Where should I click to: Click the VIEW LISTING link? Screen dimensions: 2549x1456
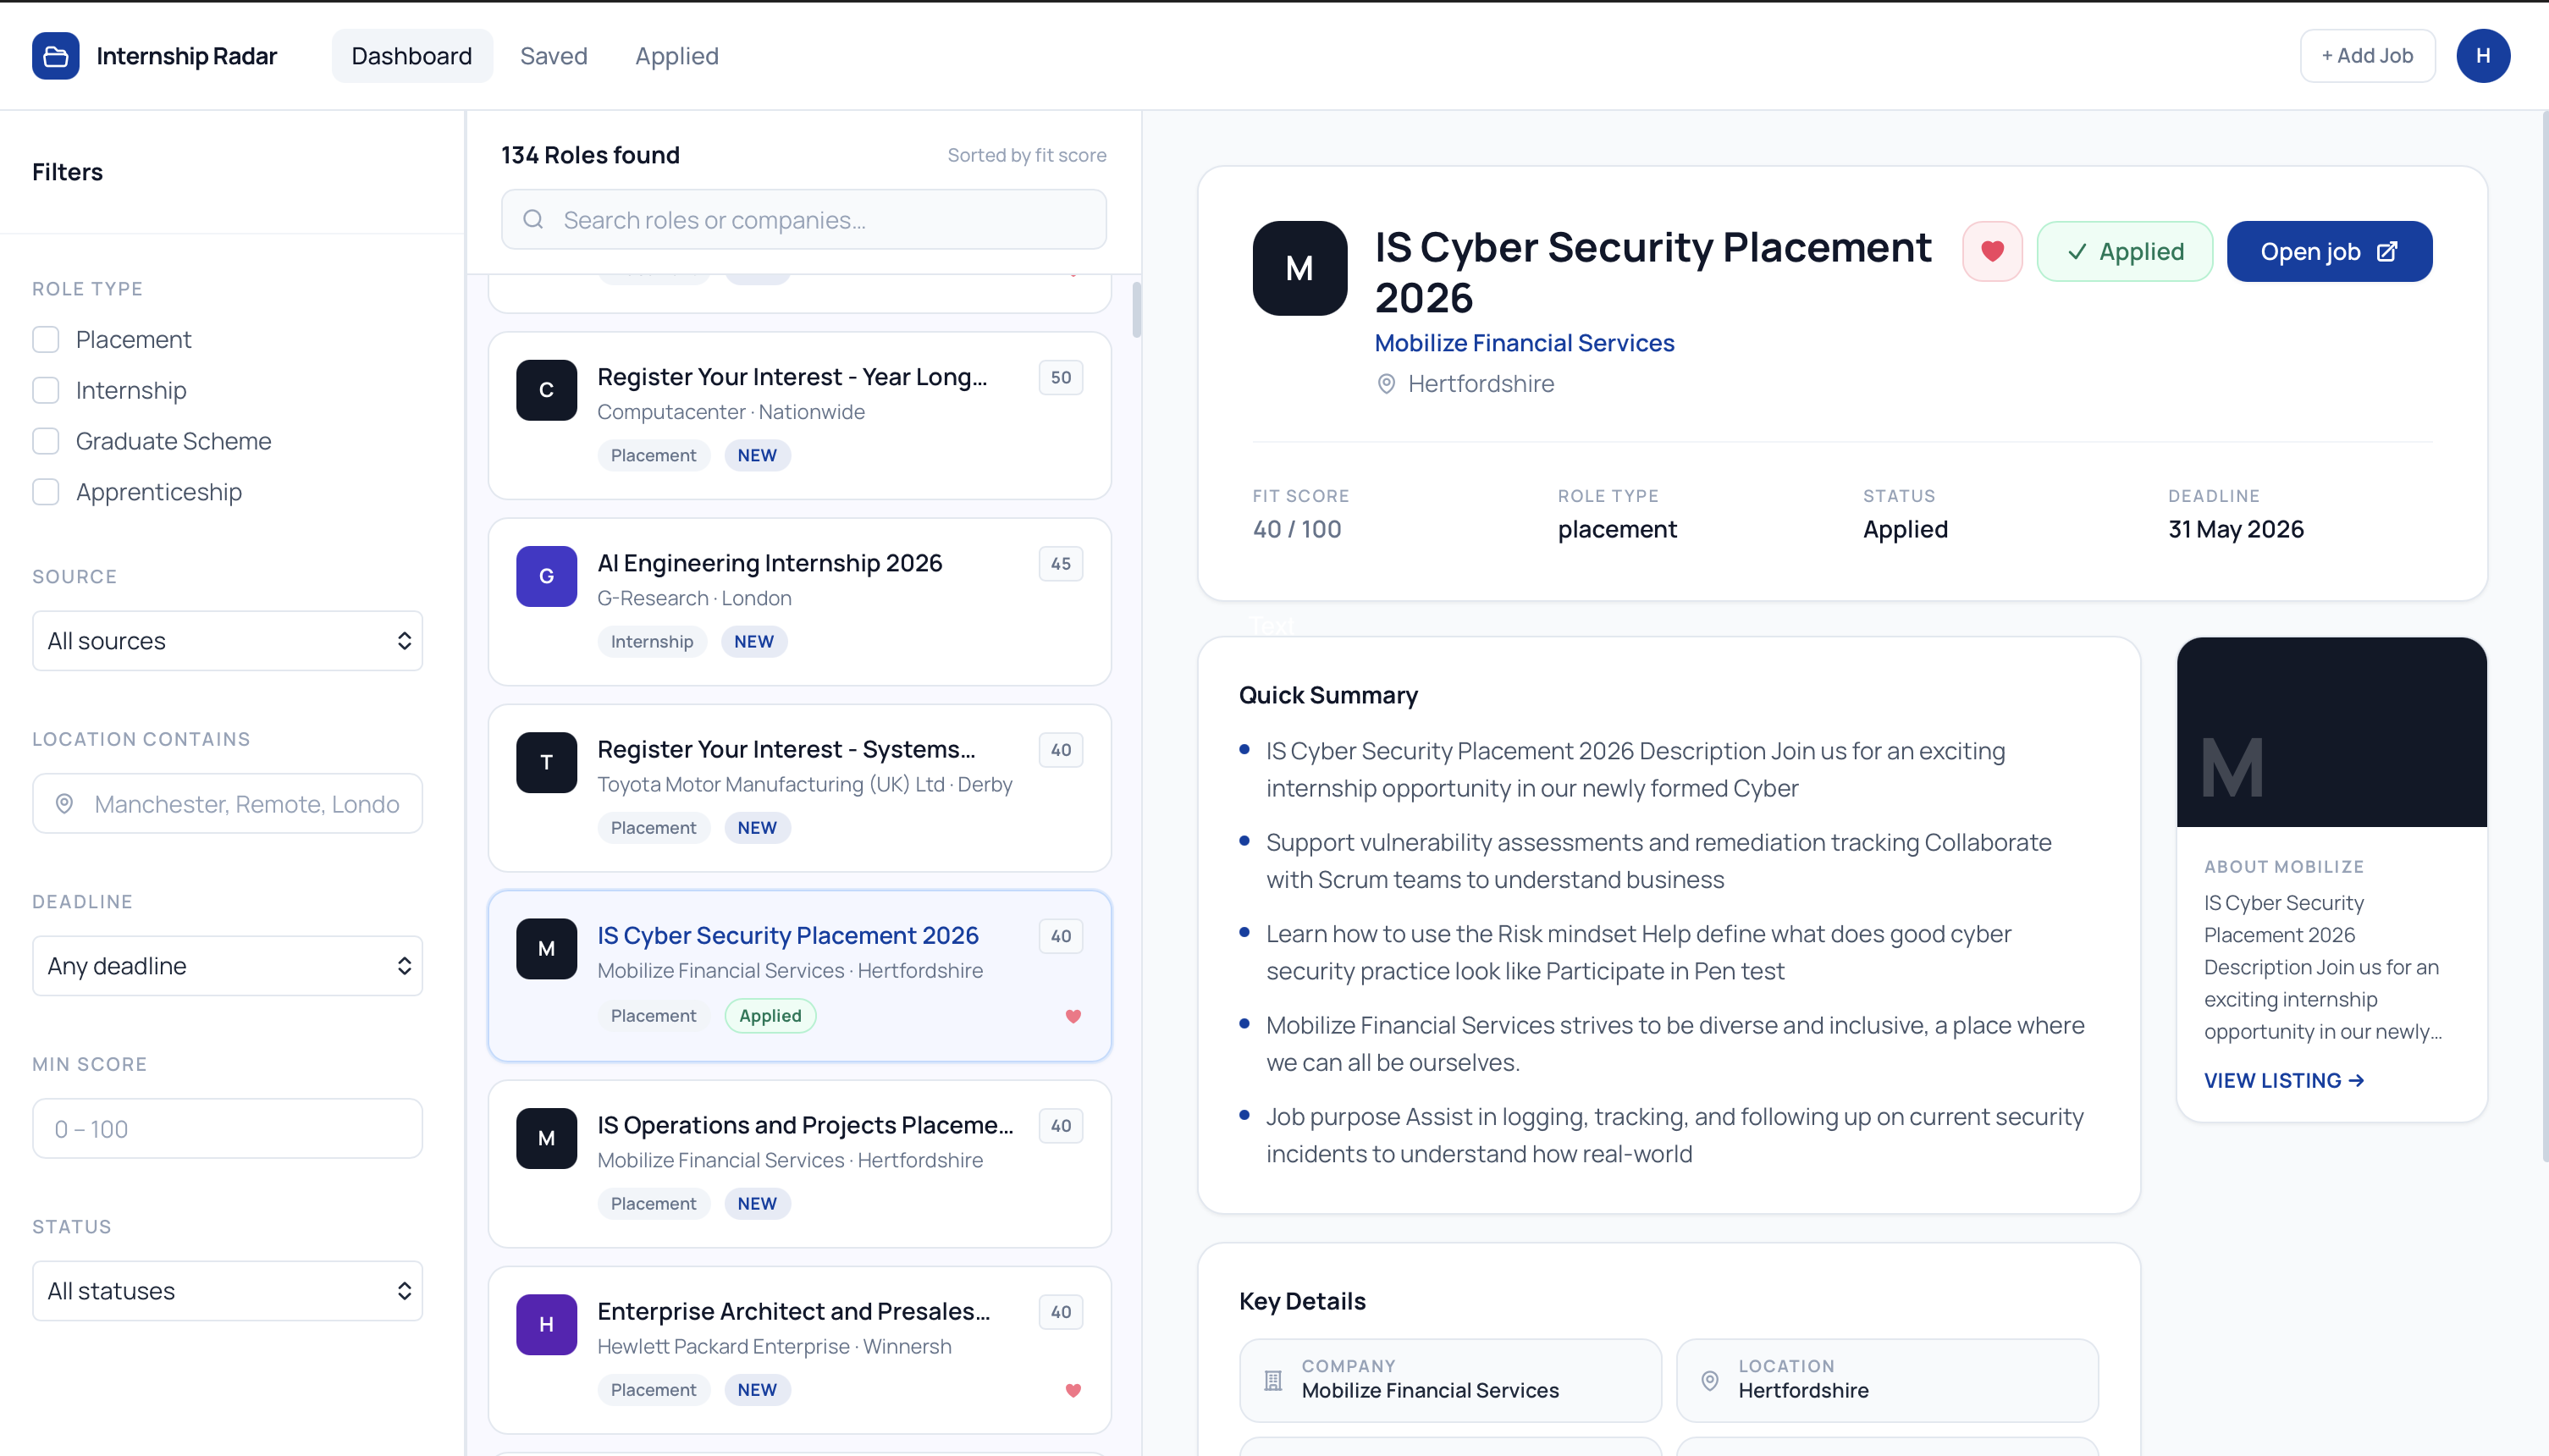tap(2283, 1081)
